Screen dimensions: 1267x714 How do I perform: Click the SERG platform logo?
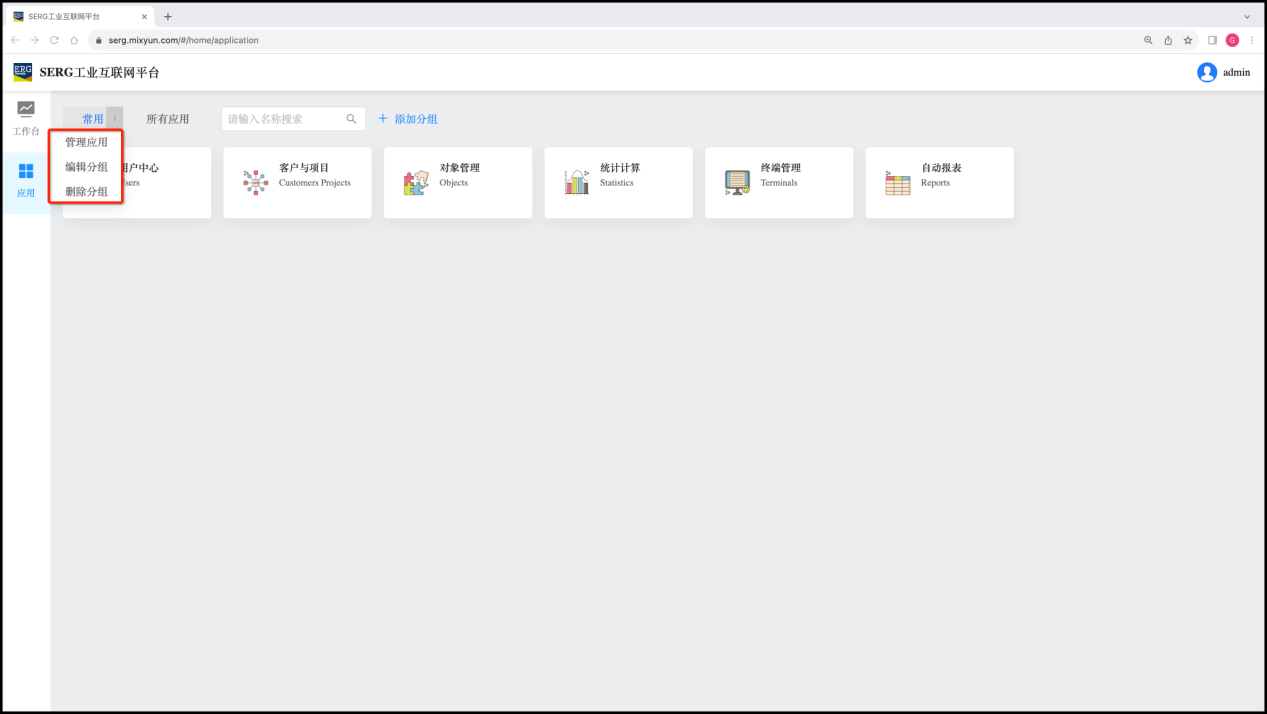coord(23,72)
